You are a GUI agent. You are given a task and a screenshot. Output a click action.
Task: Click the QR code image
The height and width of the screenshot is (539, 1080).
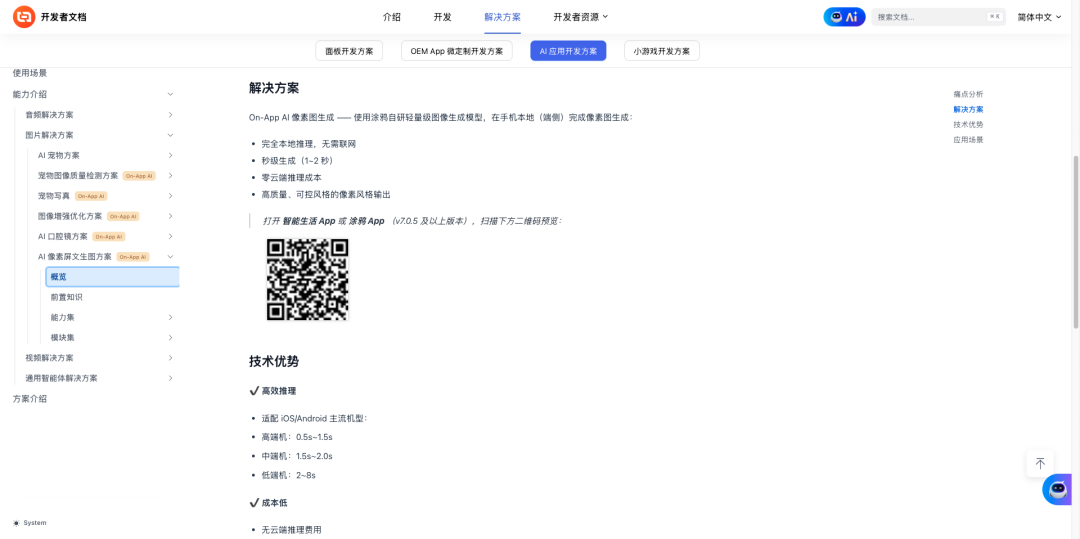click(x=307, y=279)
